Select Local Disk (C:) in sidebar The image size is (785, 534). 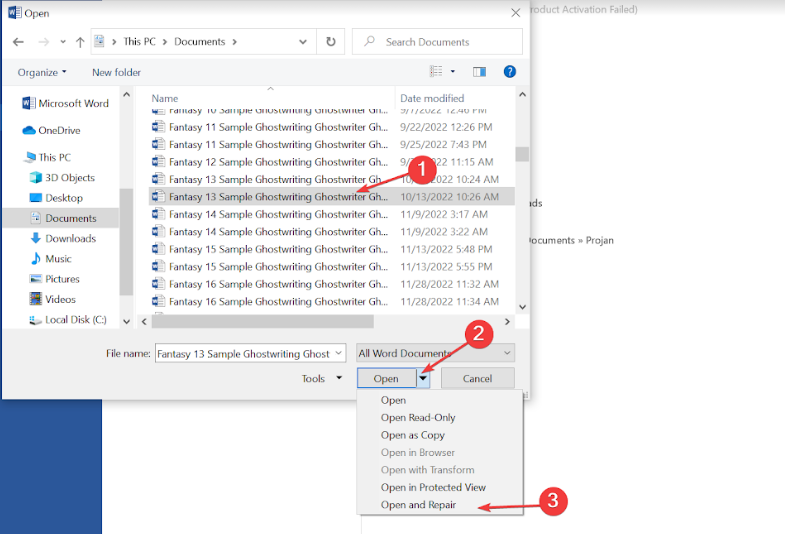pos(68,319)
